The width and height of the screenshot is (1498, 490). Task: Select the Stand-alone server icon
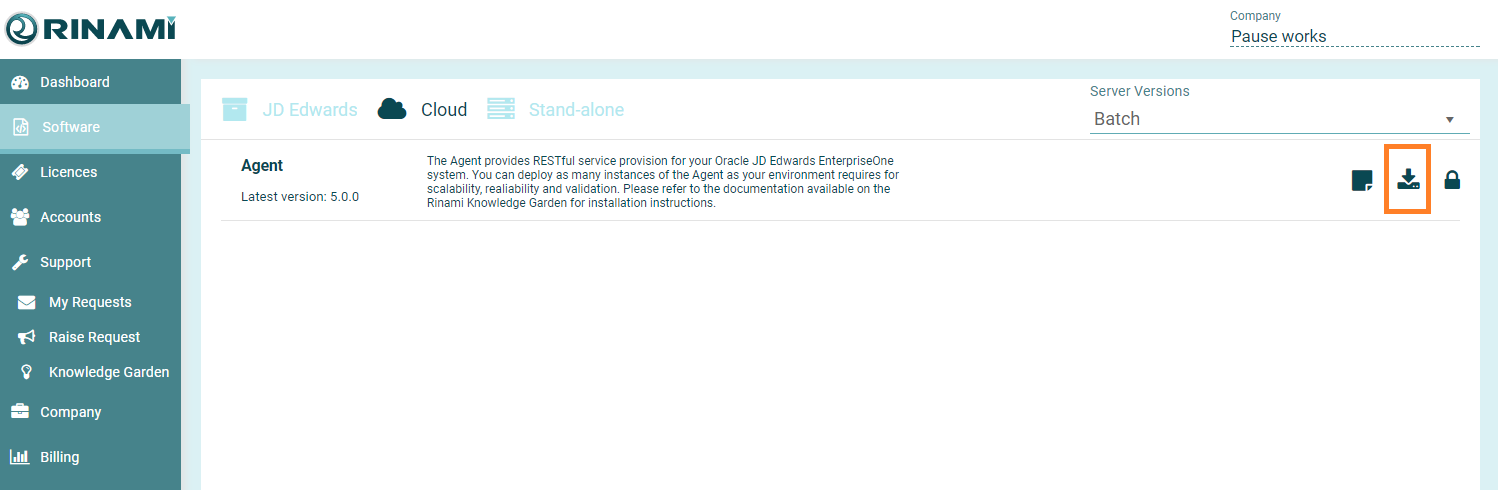point(501,109)
